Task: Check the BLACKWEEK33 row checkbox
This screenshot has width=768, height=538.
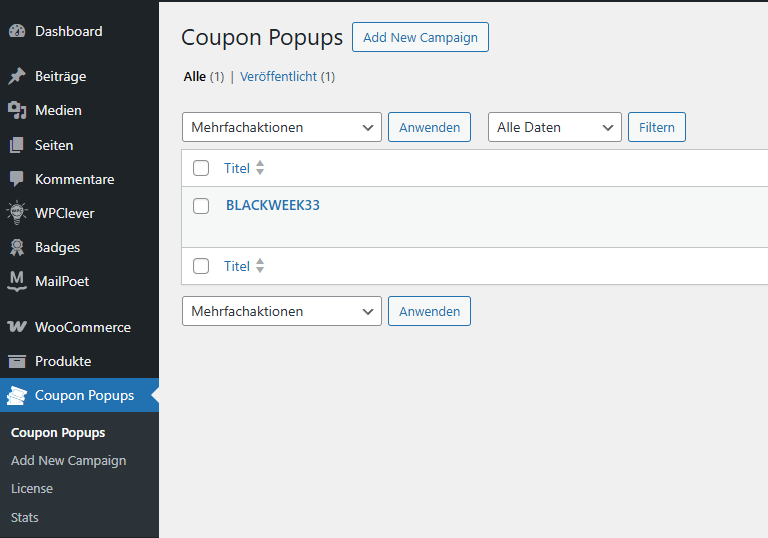Action: point(201,206)
